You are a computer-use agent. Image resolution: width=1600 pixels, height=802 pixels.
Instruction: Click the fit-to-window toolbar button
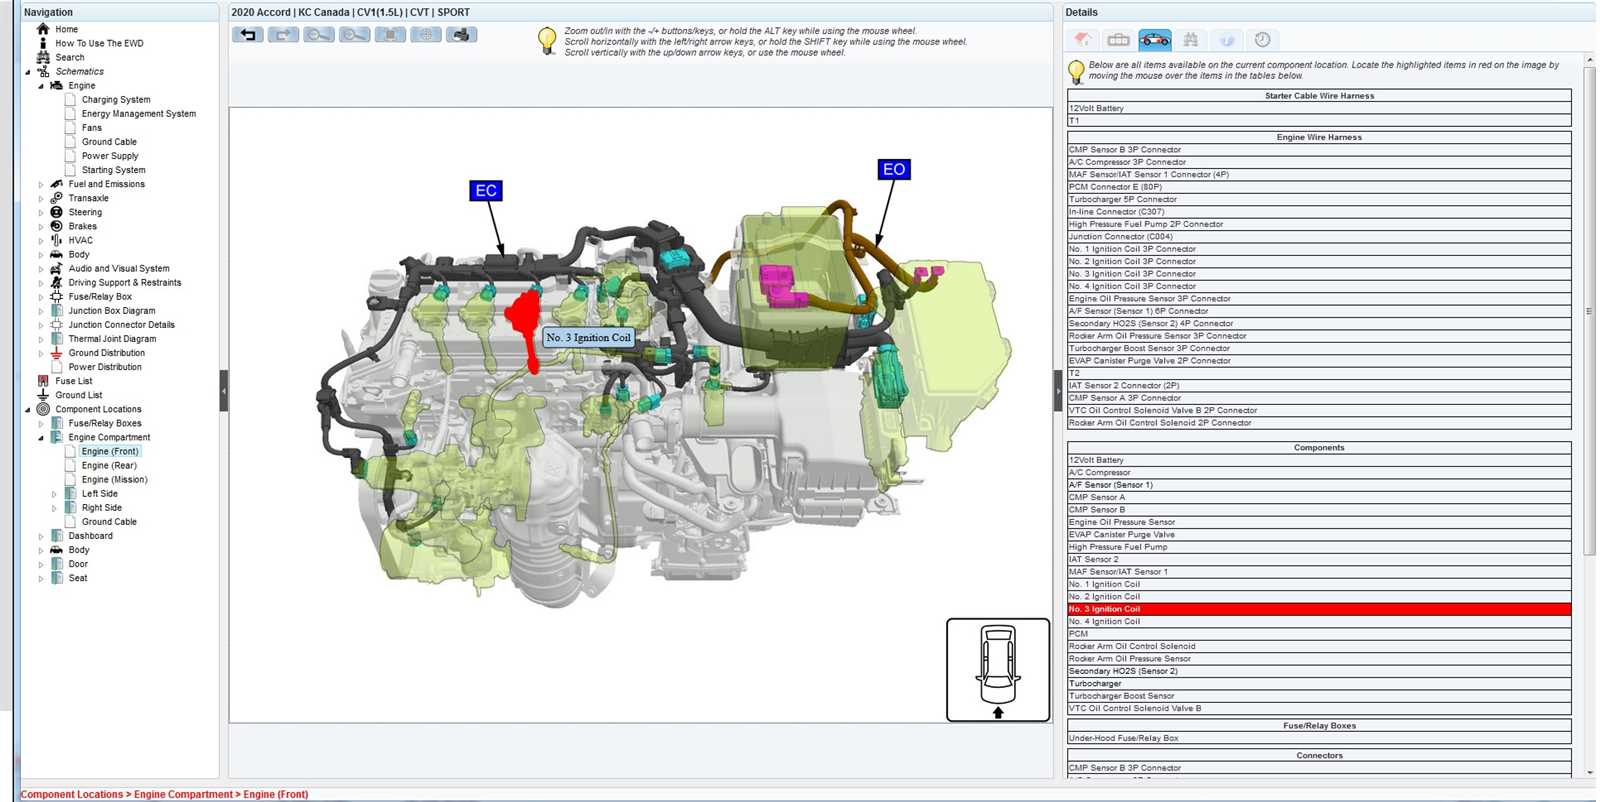[390, 35]
